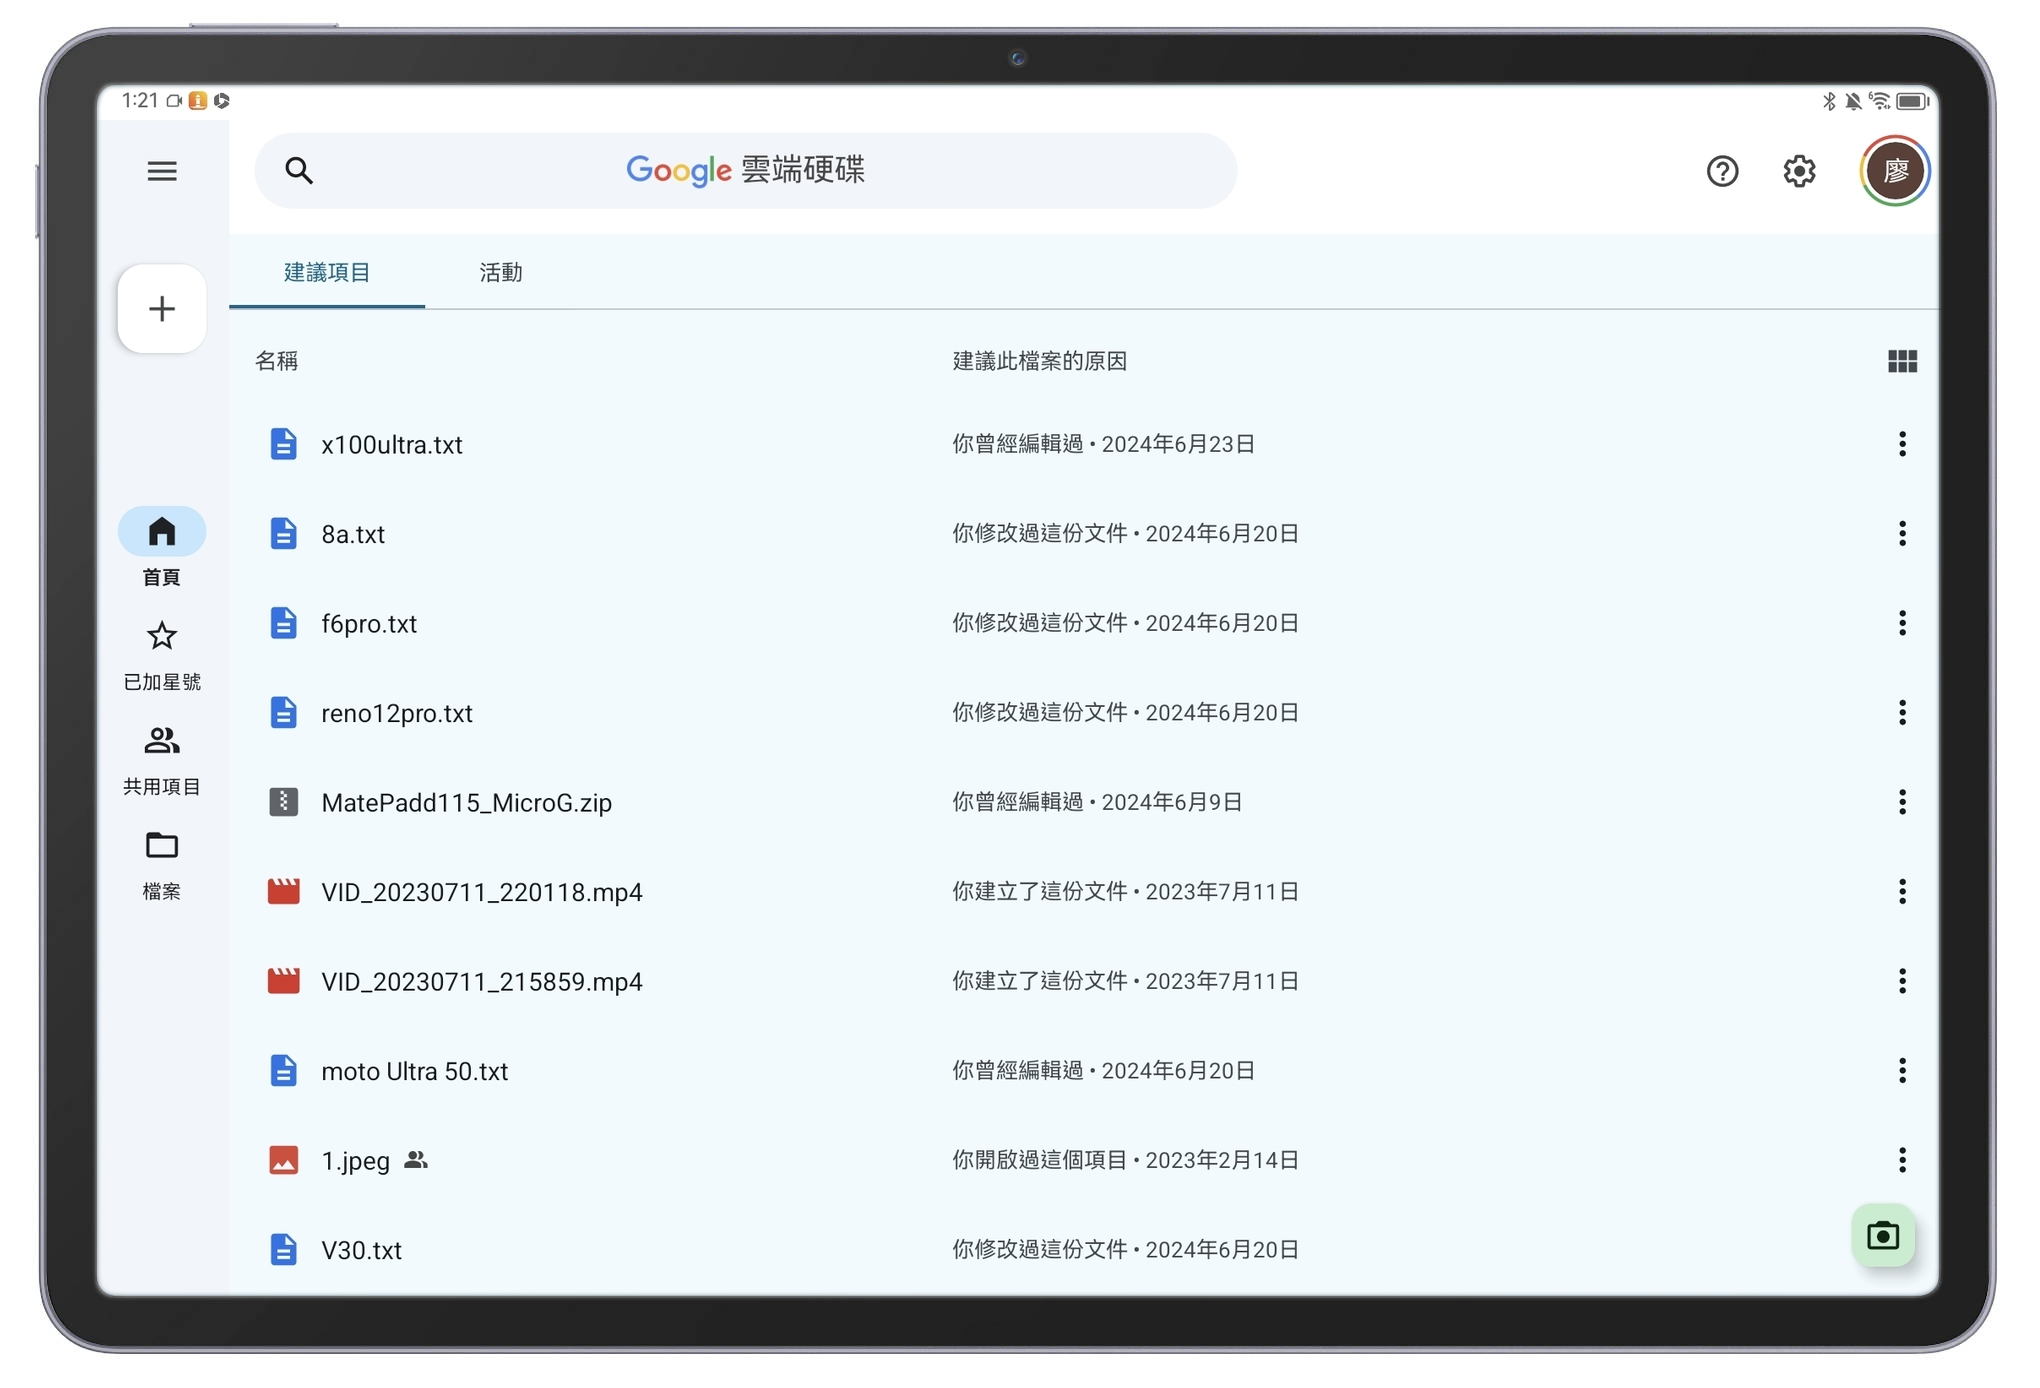The height and width of the screenshot is (1388, 2040).
Task: Switch to grid view layout
Action: pos(1901,361)
